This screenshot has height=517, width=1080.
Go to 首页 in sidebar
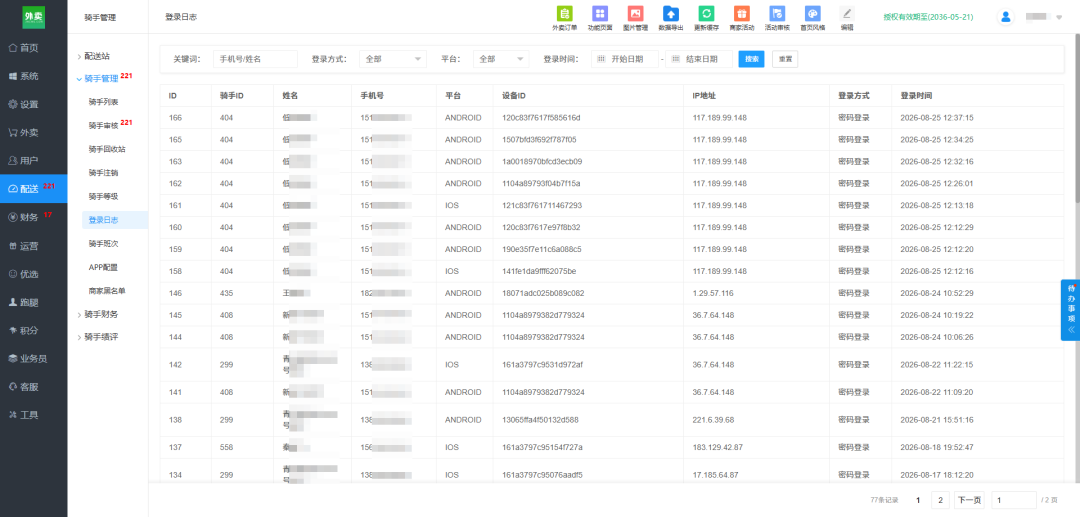34,48
